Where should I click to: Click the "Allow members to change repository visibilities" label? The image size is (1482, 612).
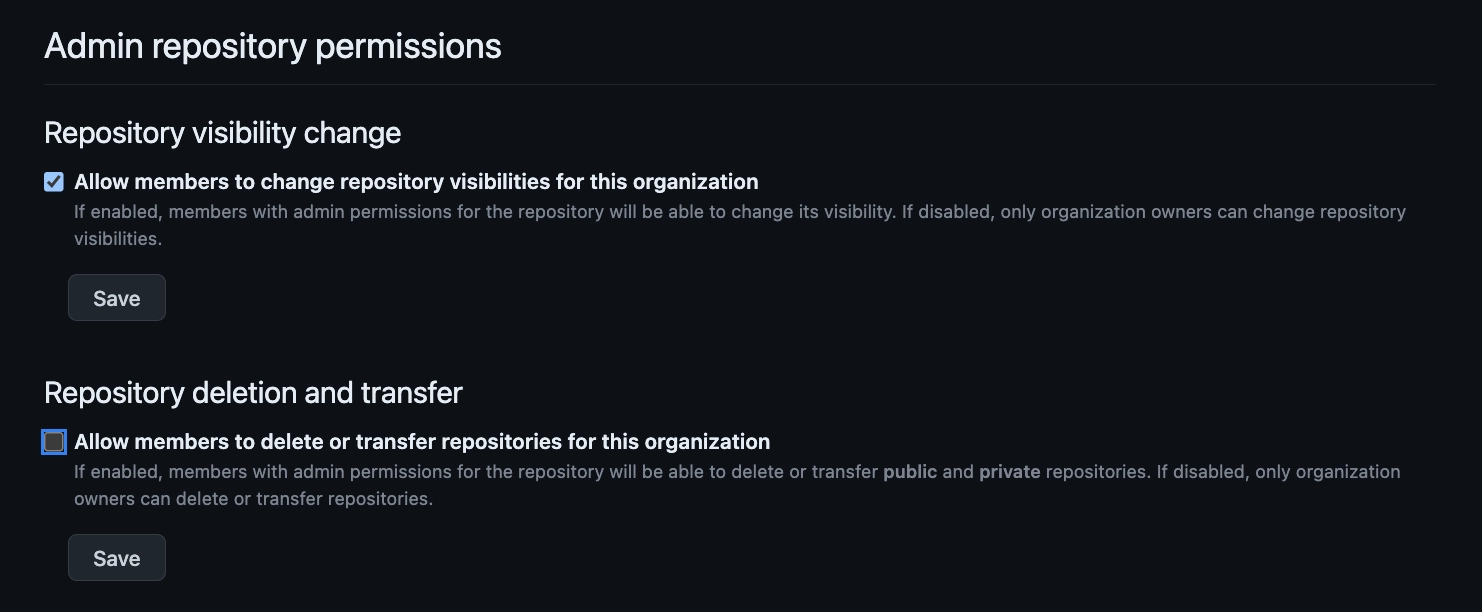pyautogui.click(x=415, y=182)
